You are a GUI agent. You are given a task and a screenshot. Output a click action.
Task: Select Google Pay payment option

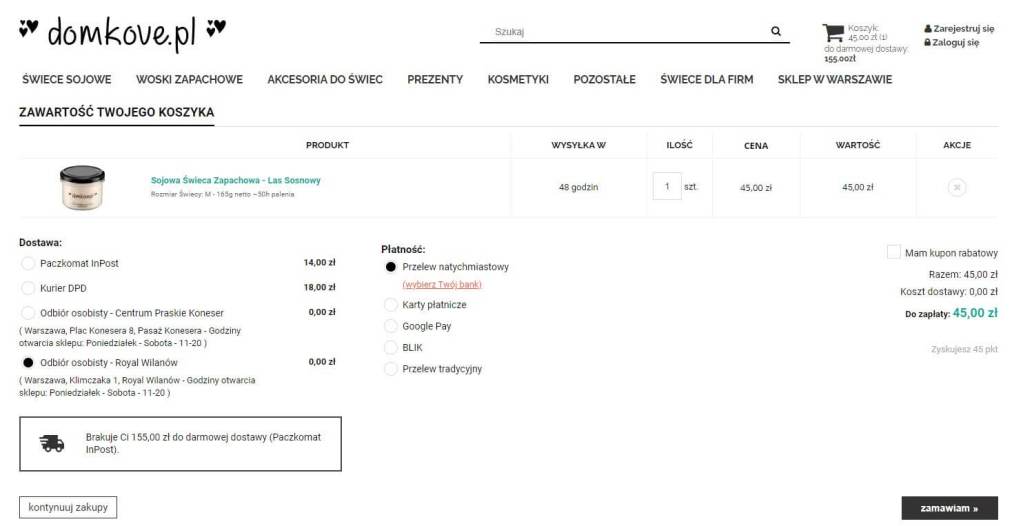coord(391,326)
